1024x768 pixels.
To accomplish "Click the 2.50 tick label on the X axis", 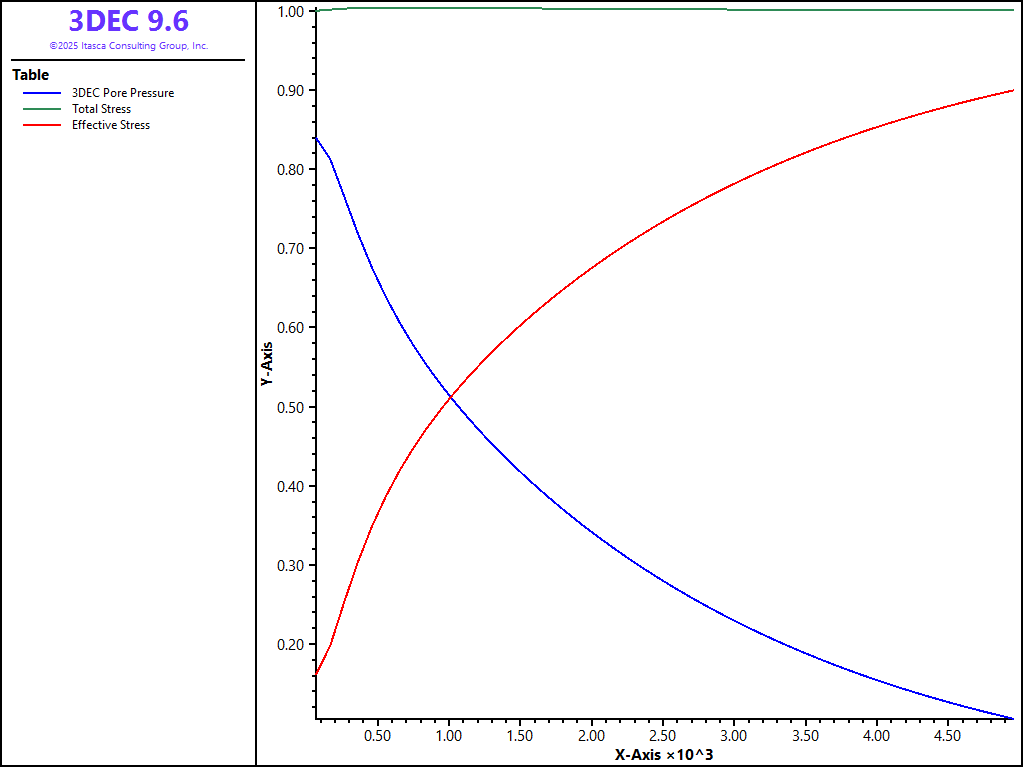I will pyautogui.click(x=662, y=736).
